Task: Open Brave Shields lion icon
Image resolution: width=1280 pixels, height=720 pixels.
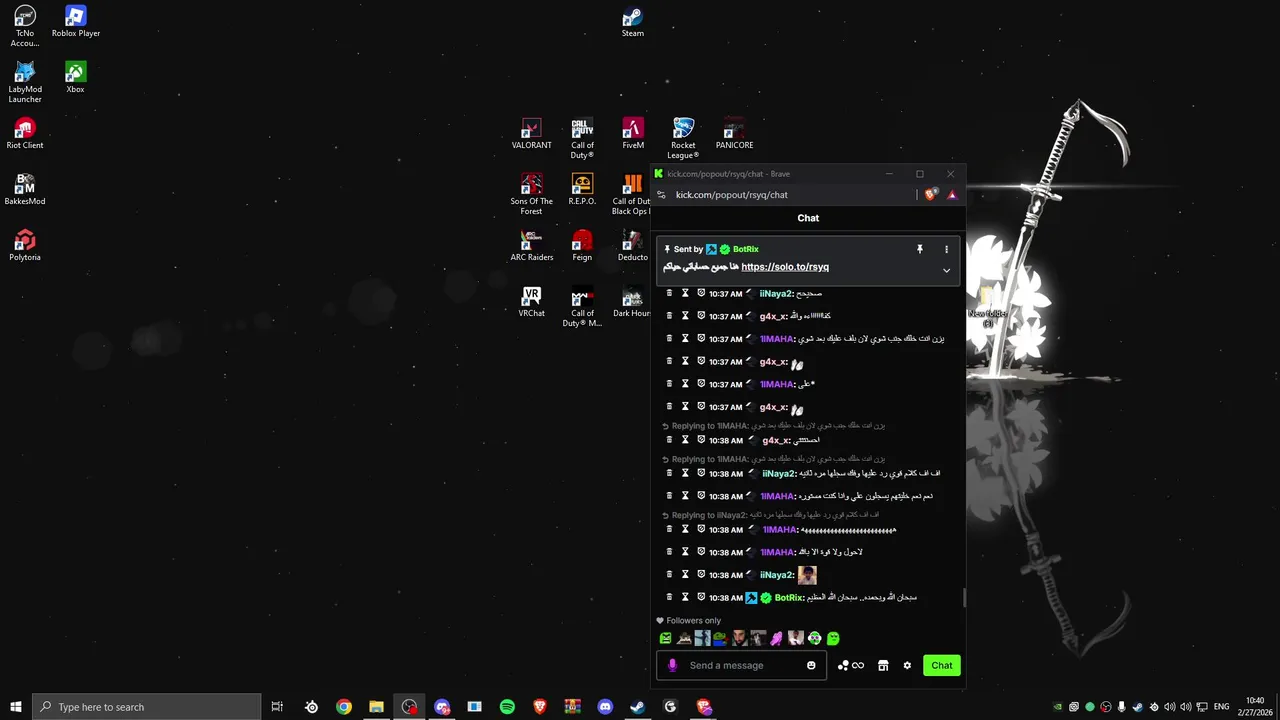Action: [931, 195]
